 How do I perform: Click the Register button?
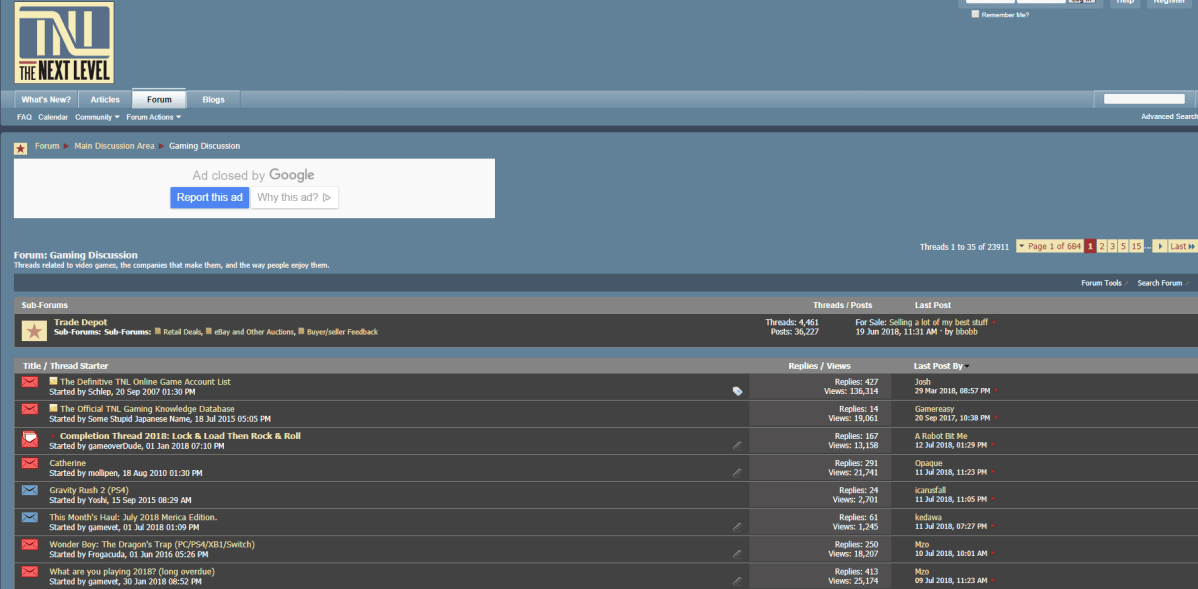(1168, 2)
